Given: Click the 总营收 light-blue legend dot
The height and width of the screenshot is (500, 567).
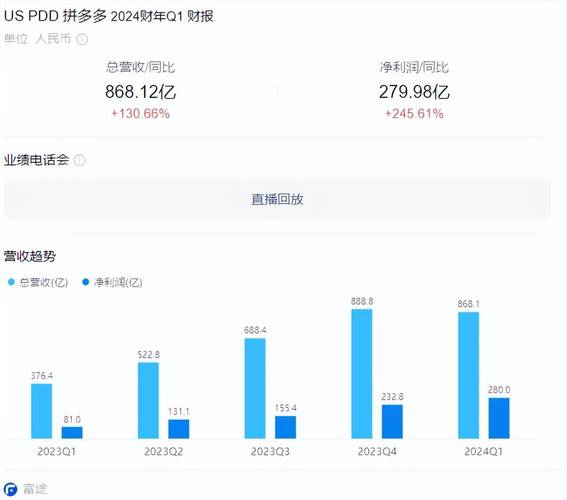Looking at the screenshot, I should 11,282.
